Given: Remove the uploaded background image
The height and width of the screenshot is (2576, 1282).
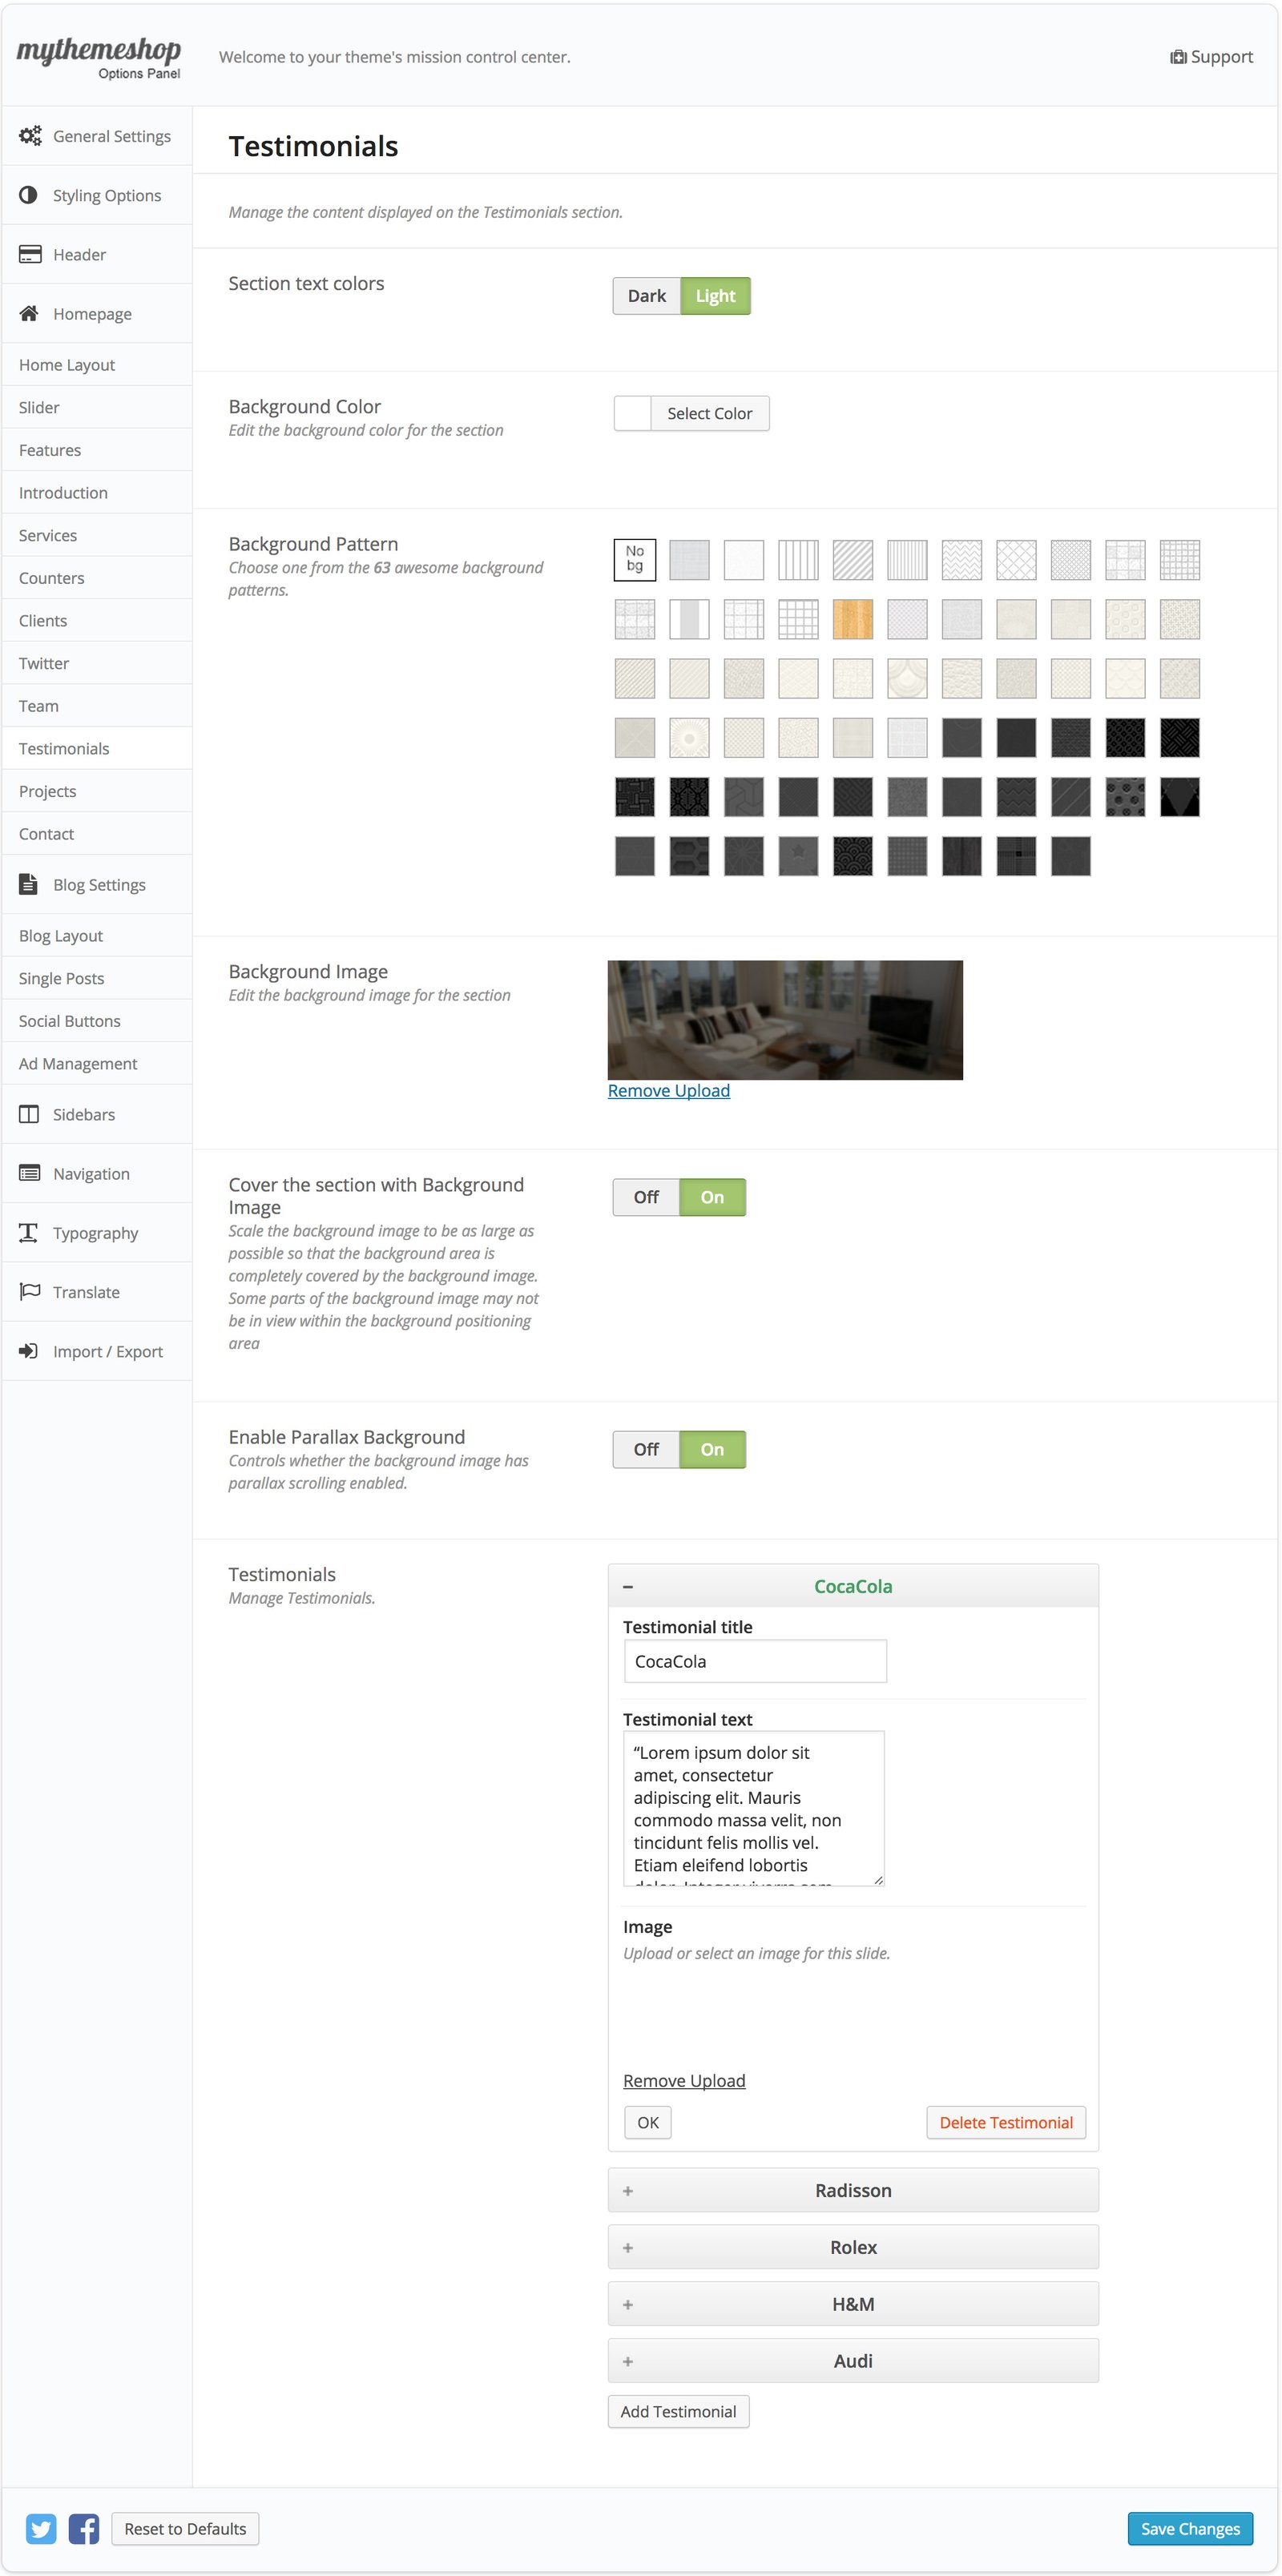Looking at the screenshot, I should (x=668, y=1091).
